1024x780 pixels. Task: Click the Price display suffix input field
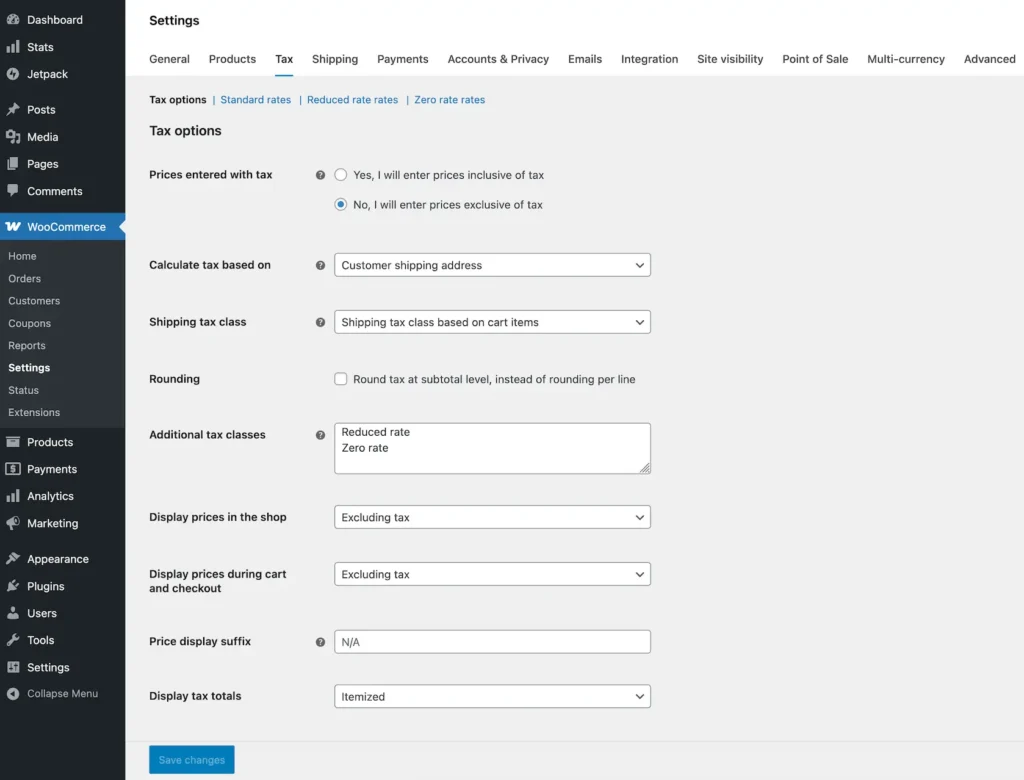tap(492, 641)
